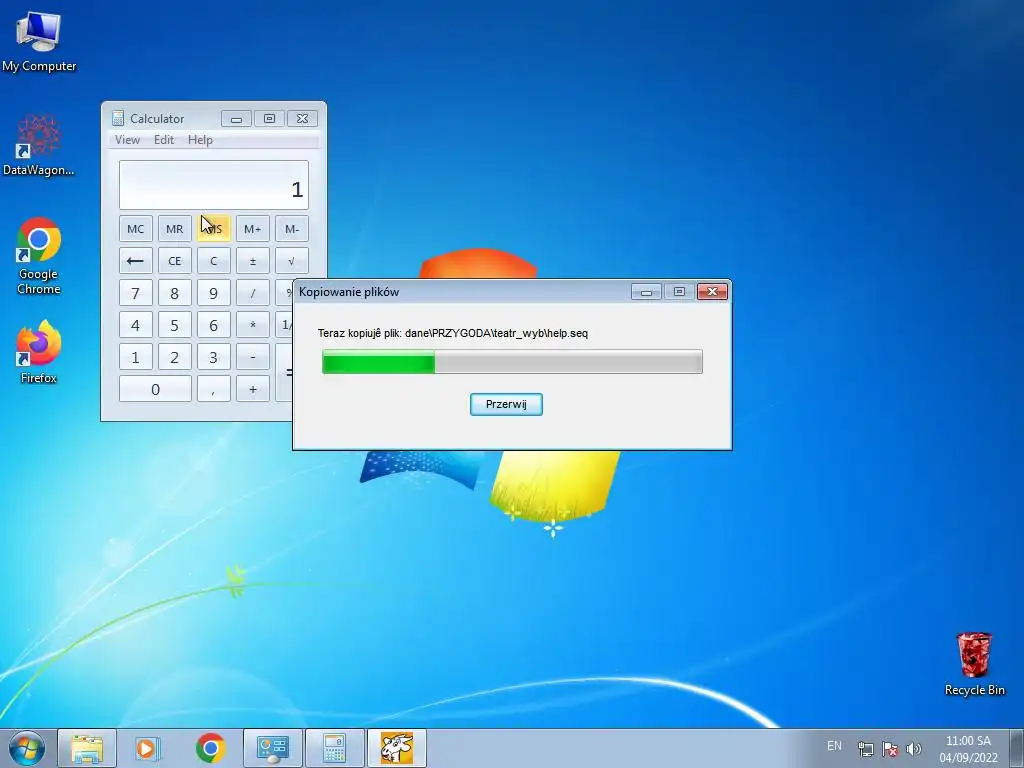Click the backspace arrow key in Calculator
1024x768 pixels.
tap(136, 261)
